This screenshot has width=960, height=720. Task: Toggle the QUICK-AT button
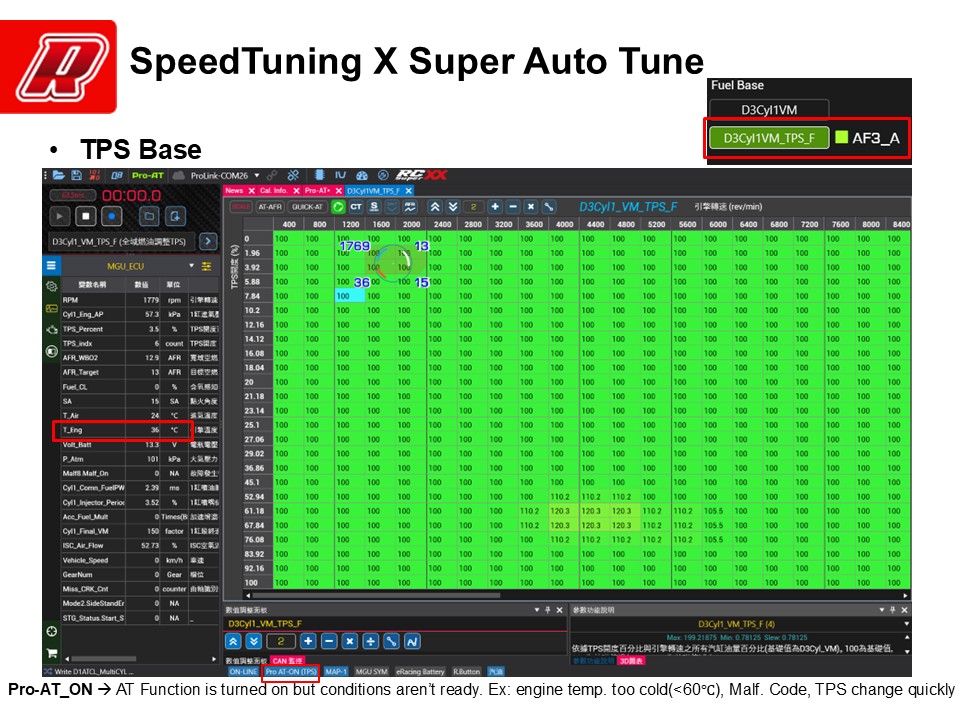306,206
